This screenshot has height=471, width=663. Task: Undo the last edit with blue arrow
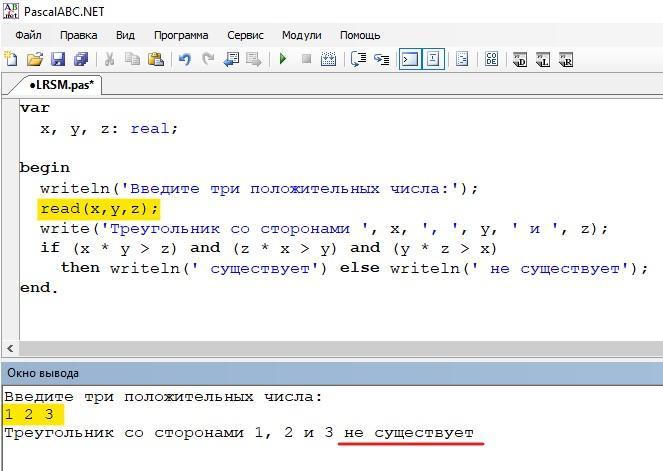tap(185, 59)
